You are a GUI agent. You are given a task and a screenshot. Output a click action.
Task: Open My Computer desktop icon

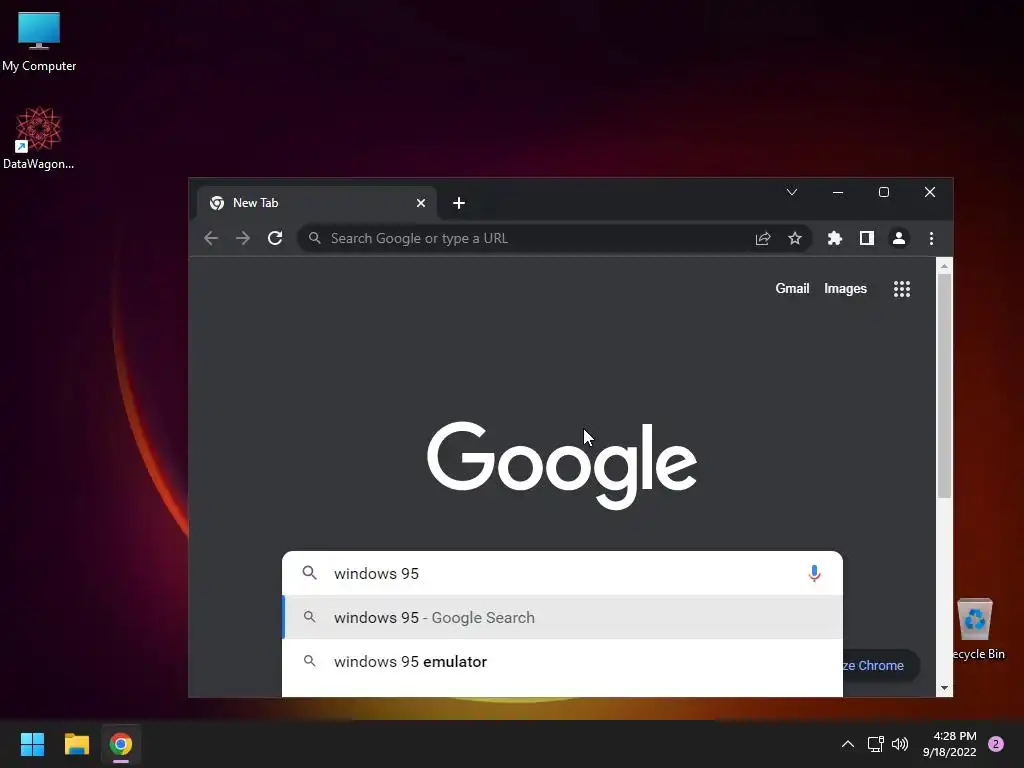click(39, 41)
